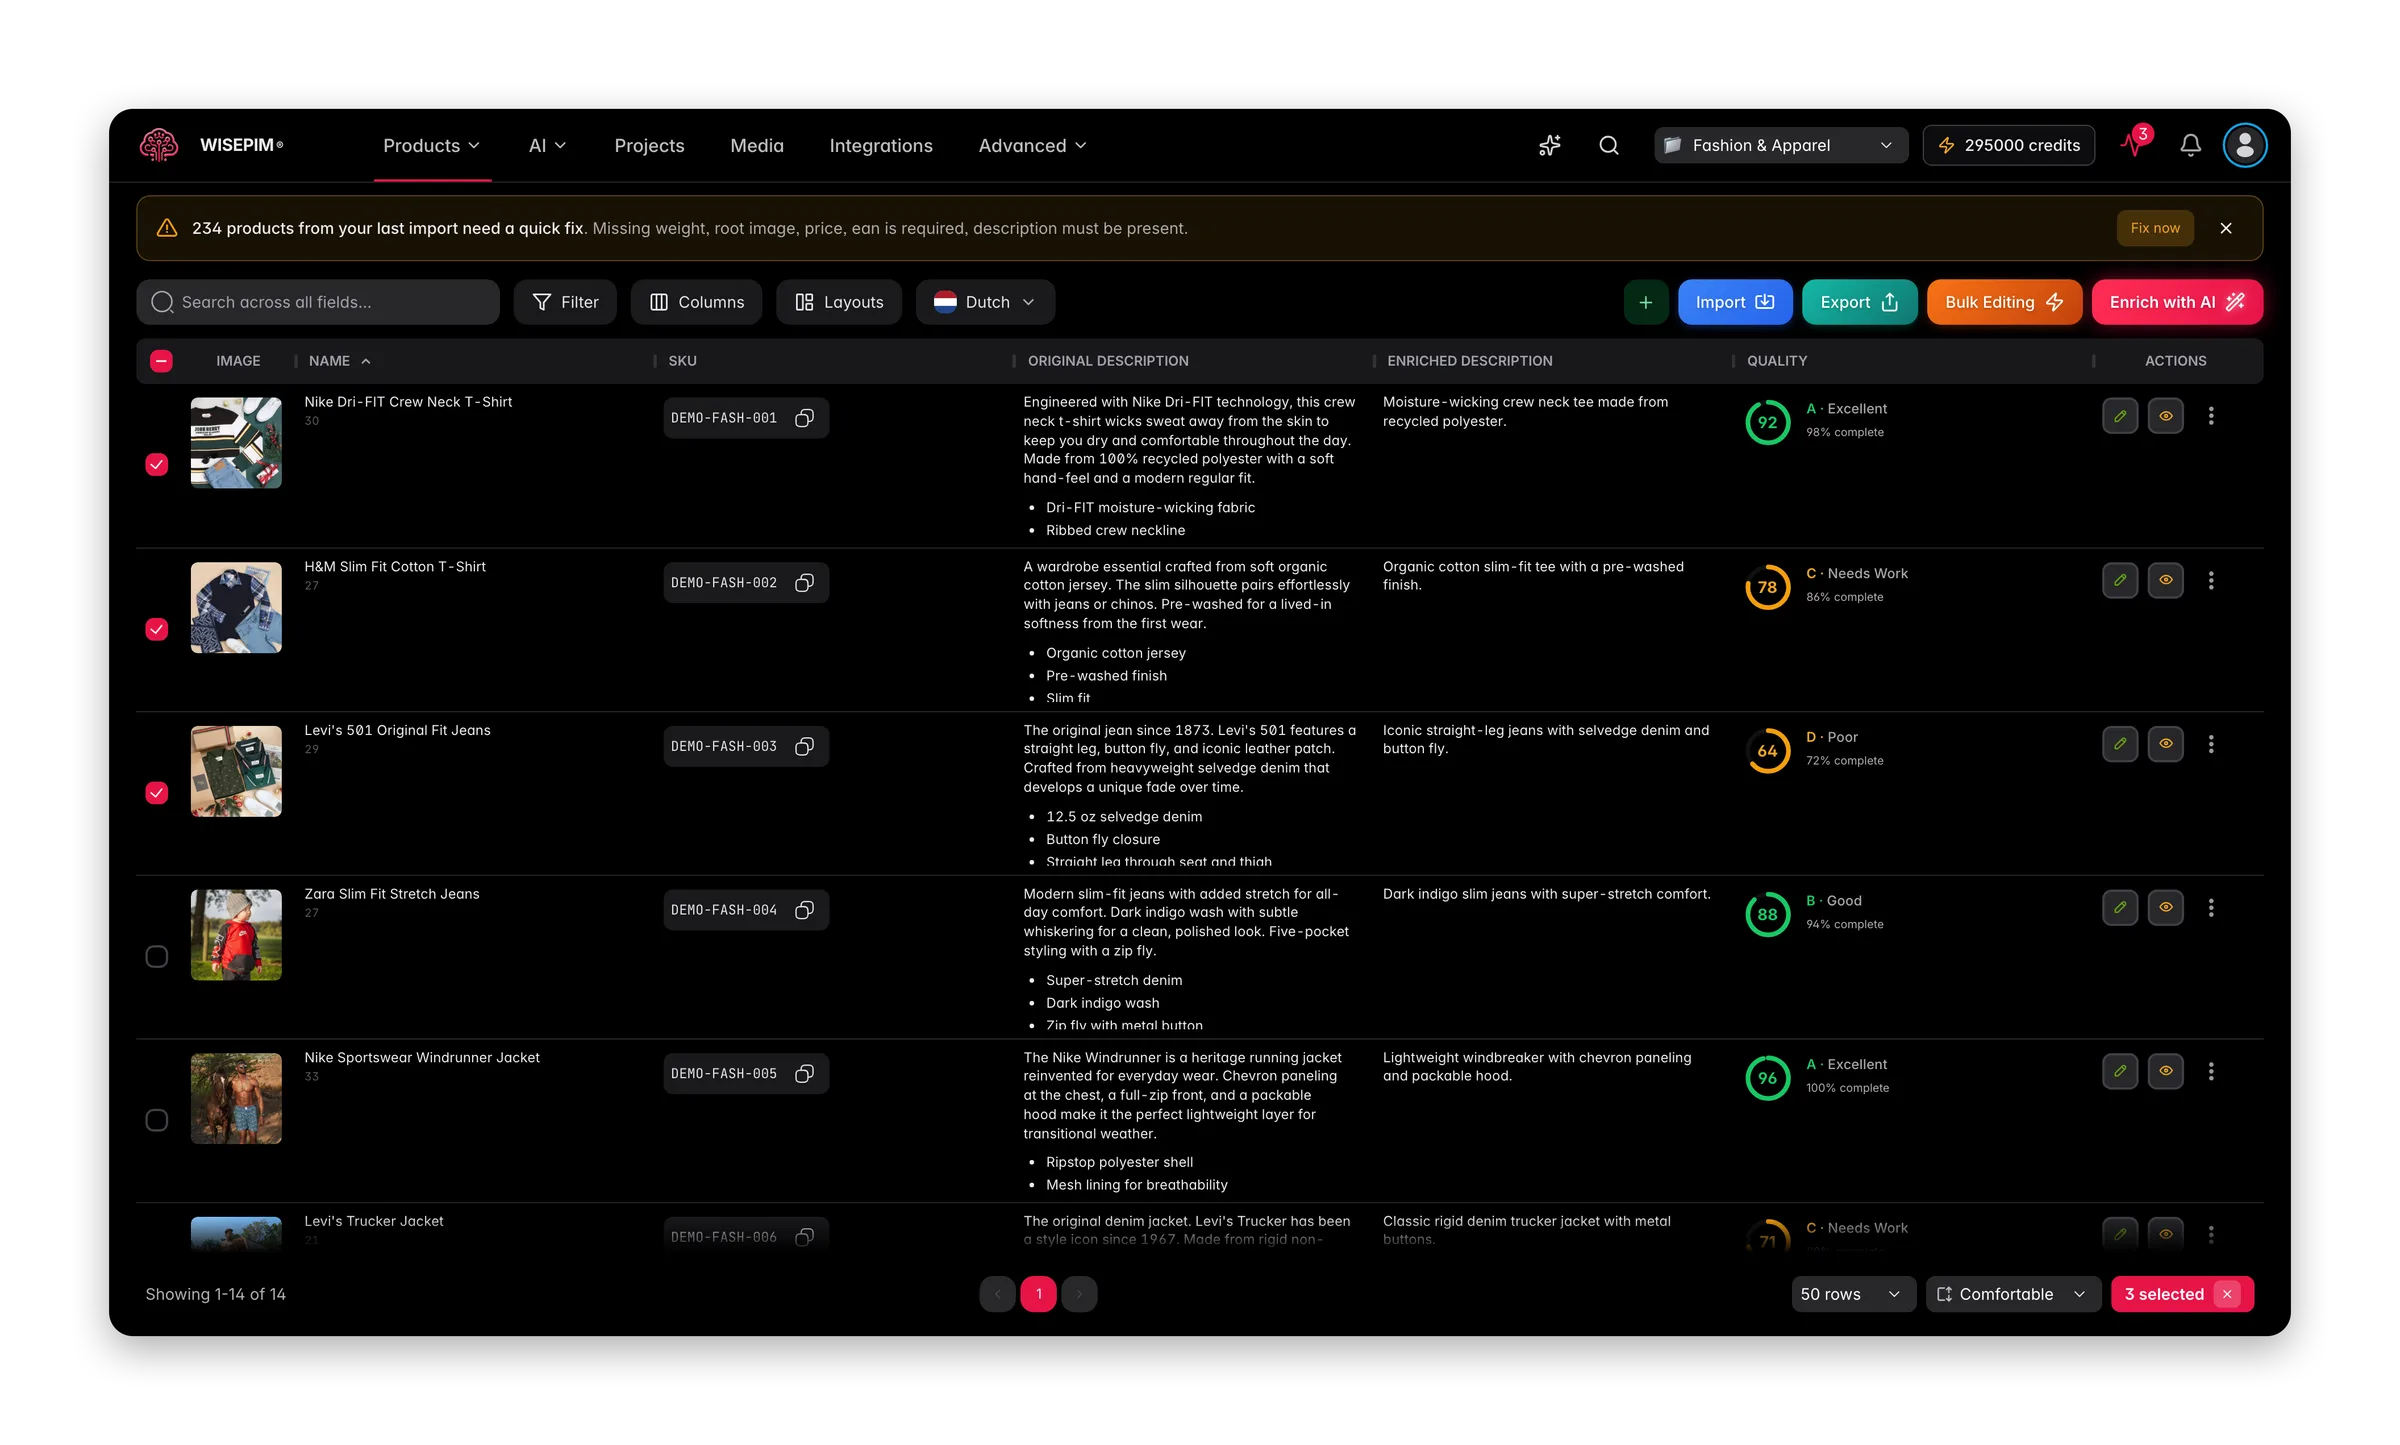Expand the AI menu
Viewport: 2400px width, 1445px height.
click(x=547, y=146)
